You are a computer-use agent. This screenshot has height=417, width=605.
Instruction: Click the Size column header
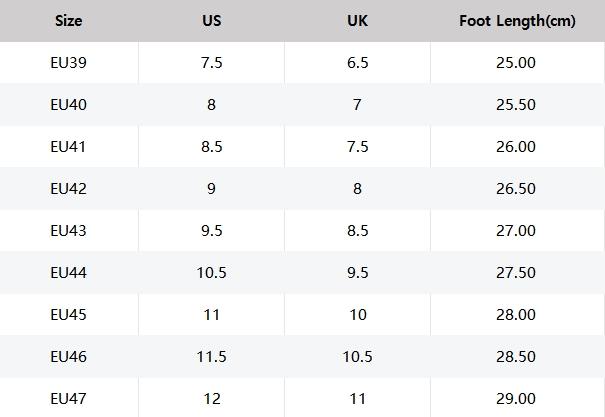pyautogui.click(x=68, y=20)
